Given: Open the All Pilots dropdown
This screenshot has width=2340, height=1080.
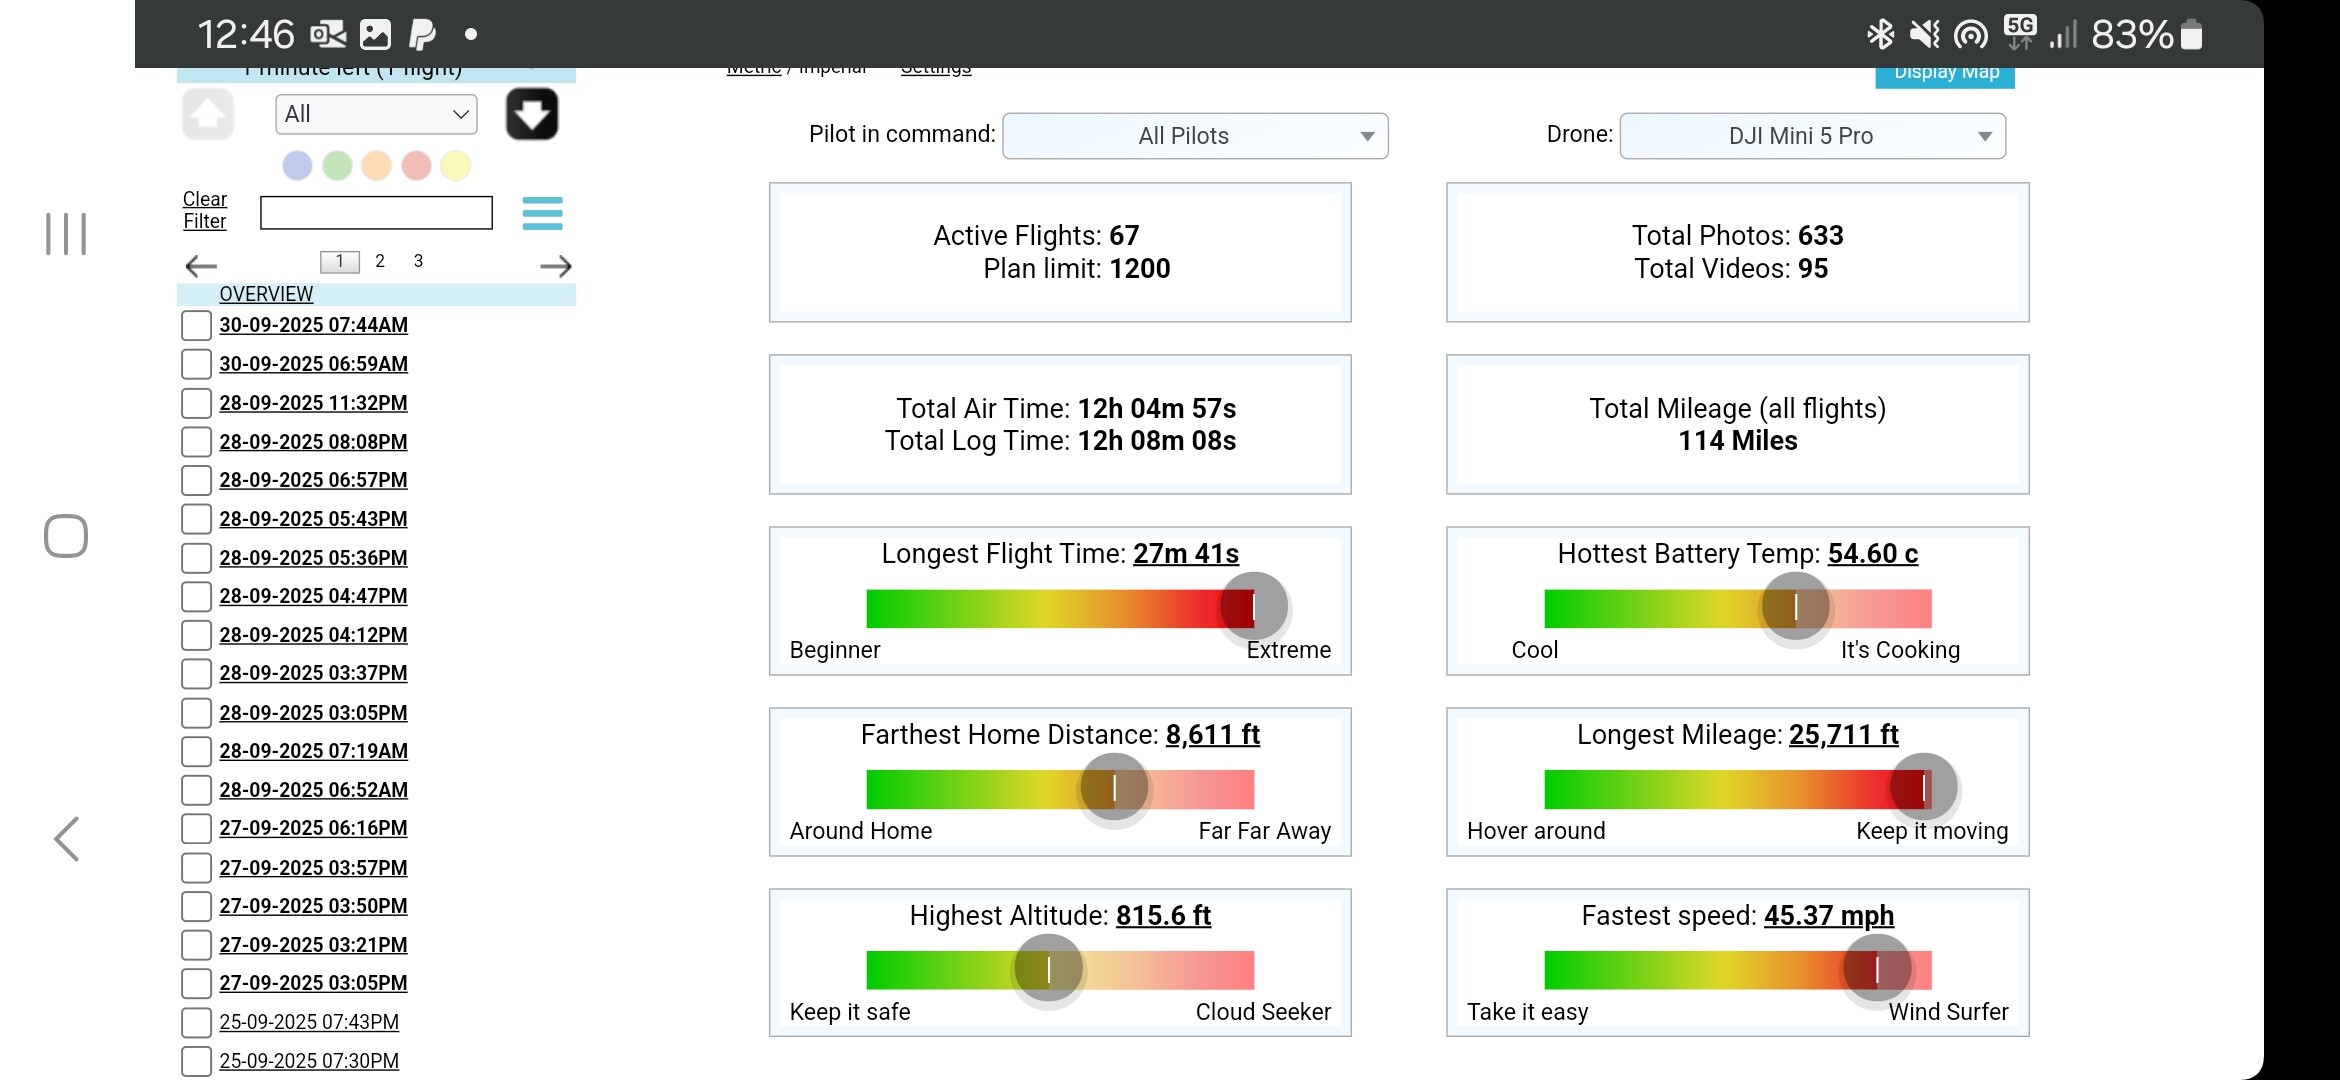Looking at the screenshot, I should 1195,136.
